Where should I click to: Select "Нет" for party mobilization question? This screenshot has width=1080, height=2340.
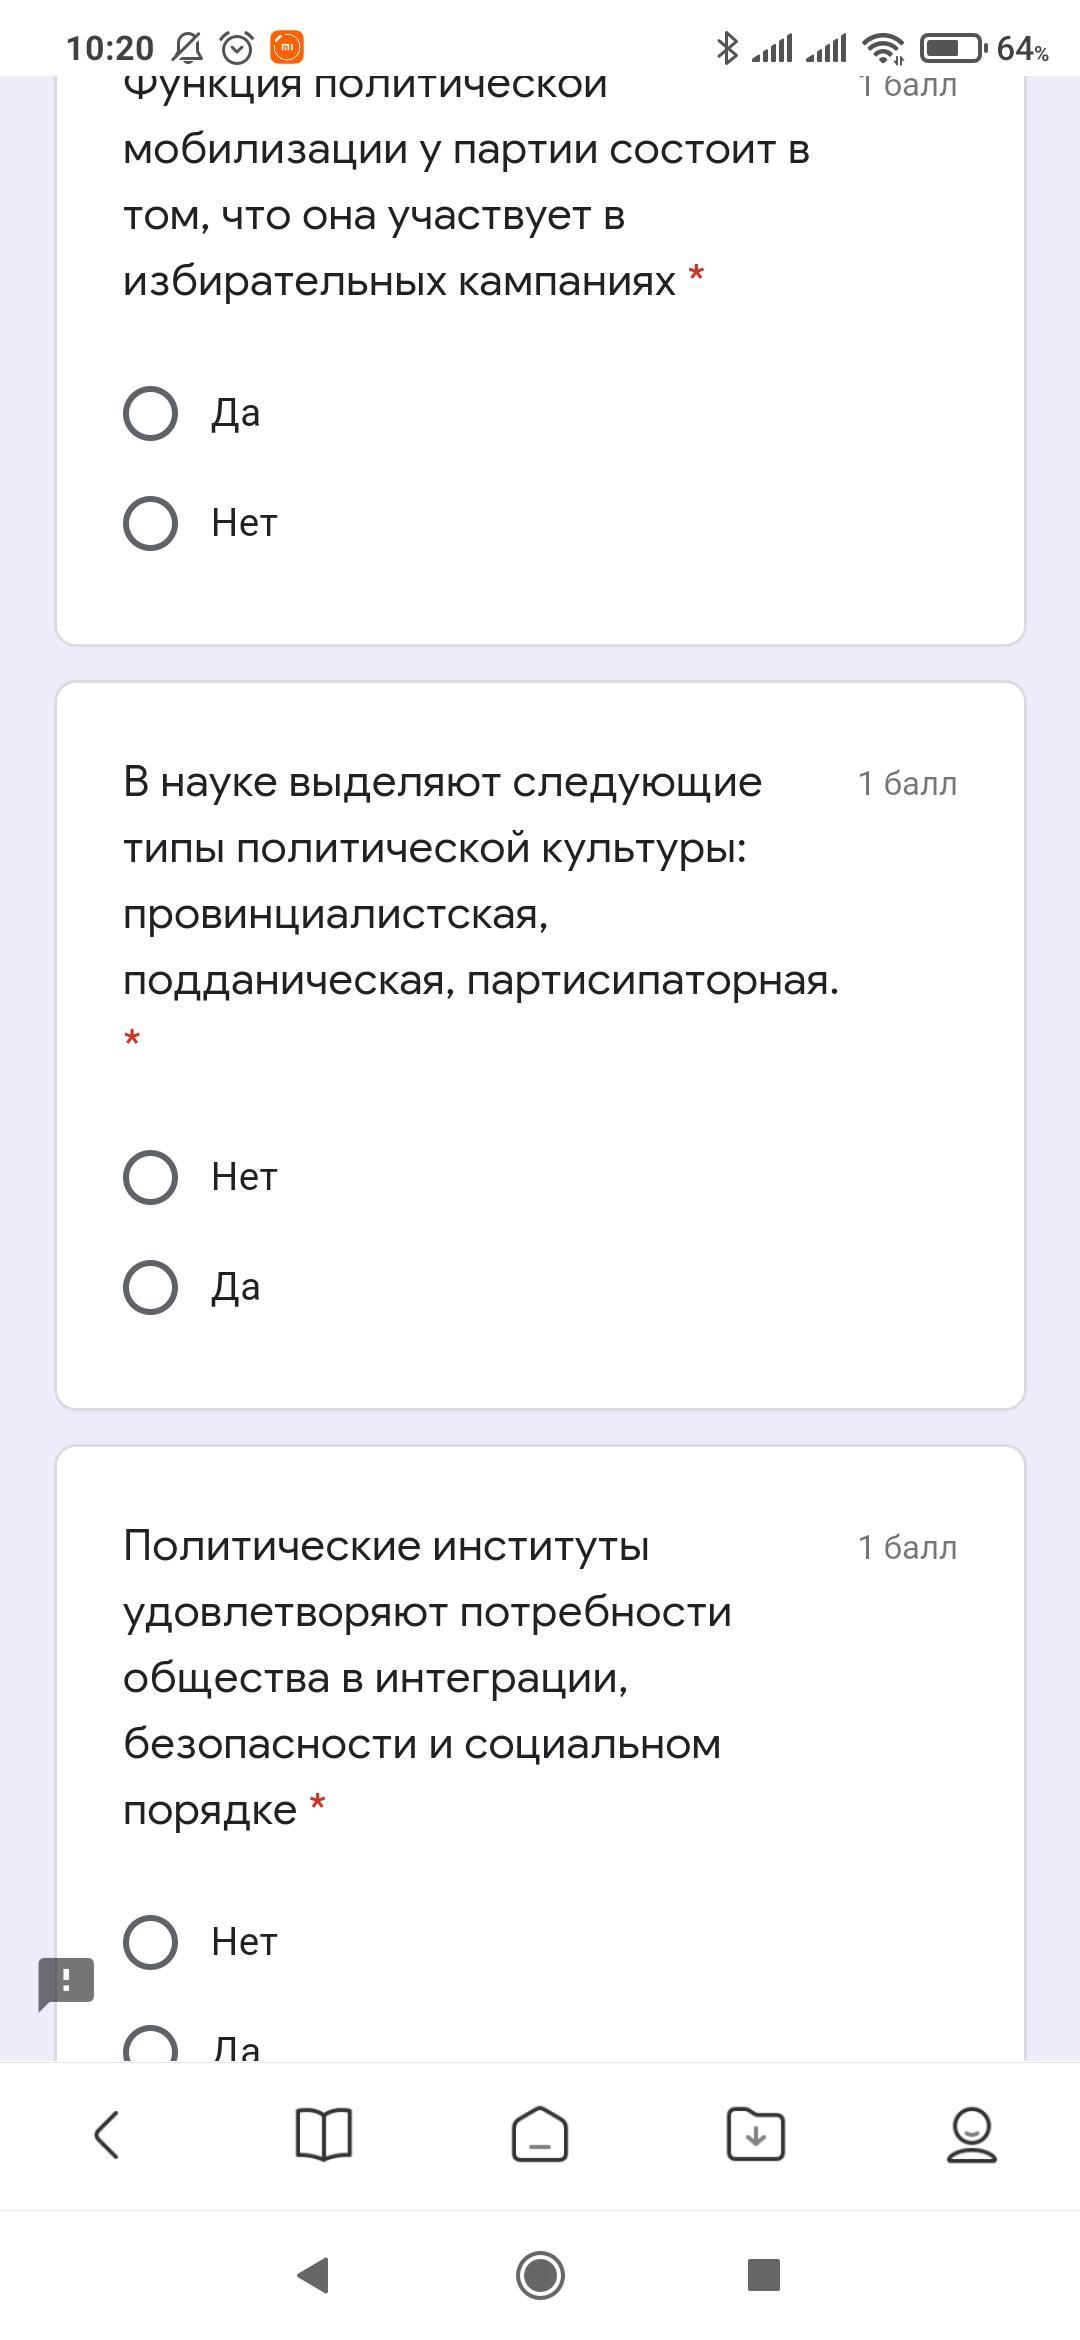tap(151, 523)
